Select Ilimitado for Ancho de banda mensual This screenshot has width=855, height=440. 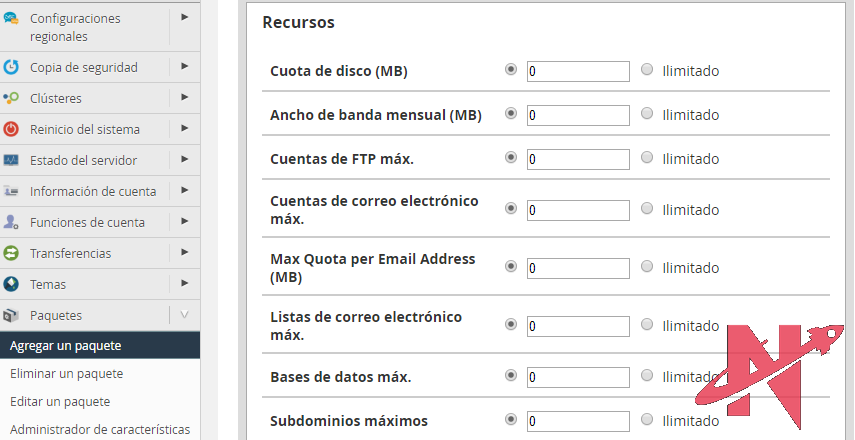647,114
